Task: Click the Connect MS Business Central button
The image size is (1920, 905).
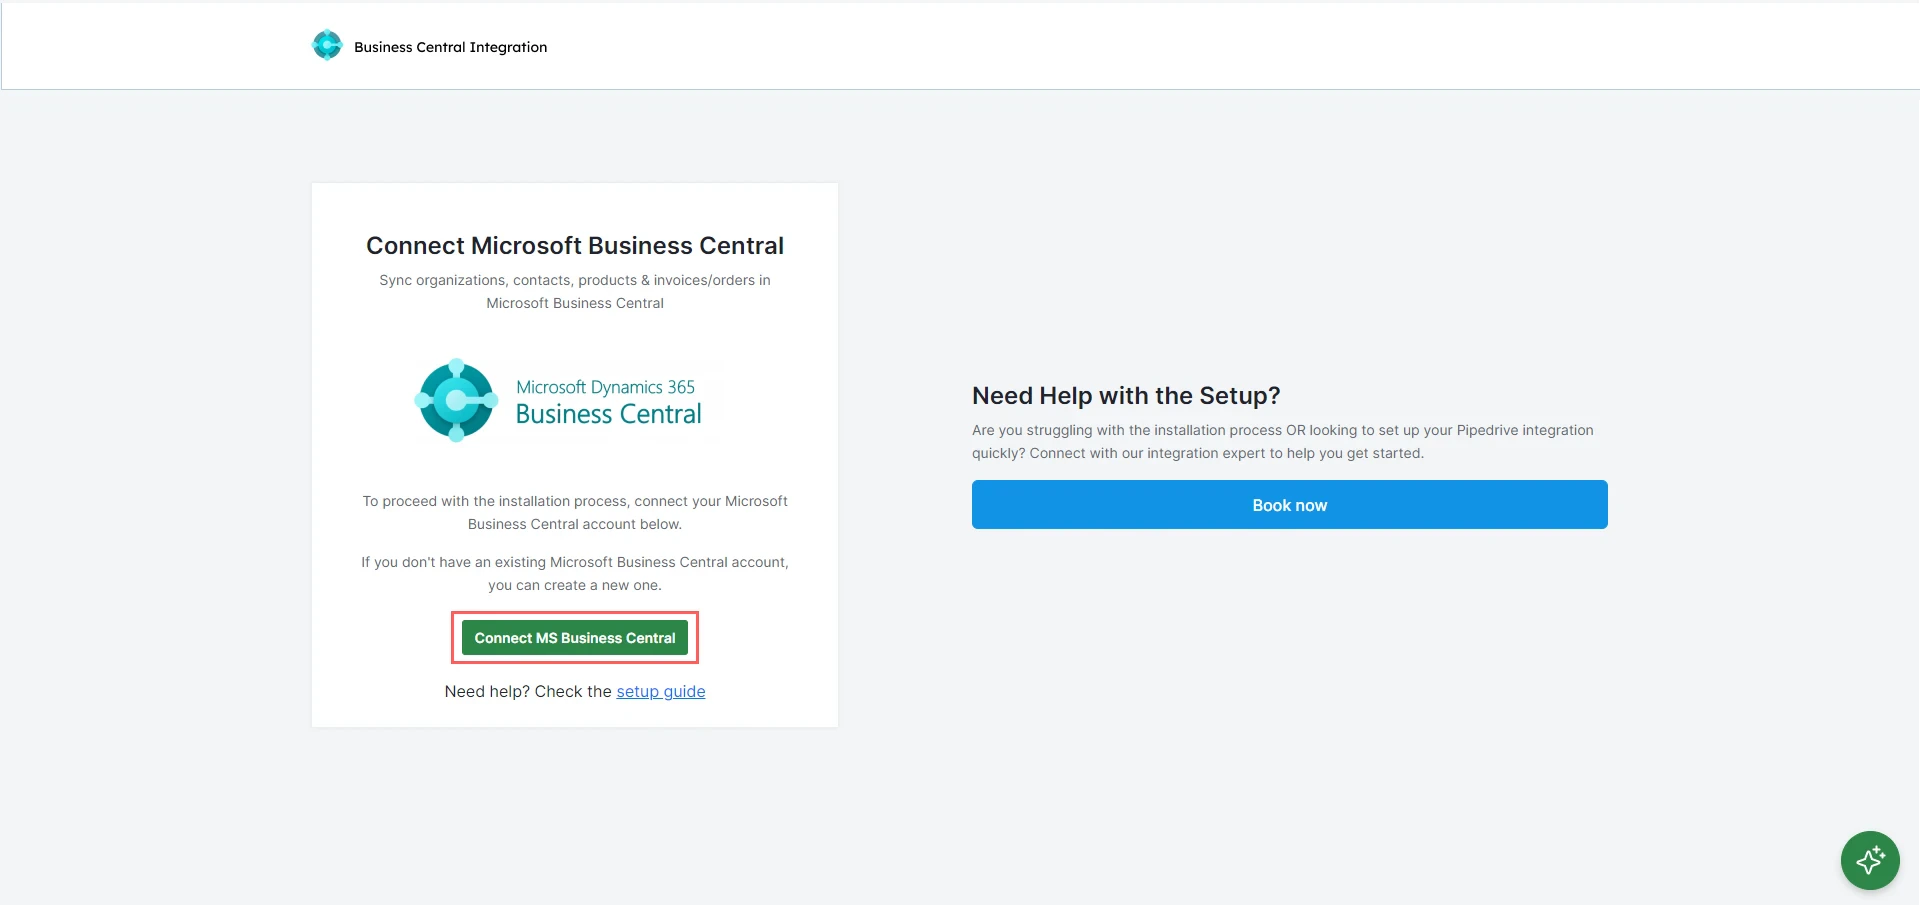Action: (575, 638)
